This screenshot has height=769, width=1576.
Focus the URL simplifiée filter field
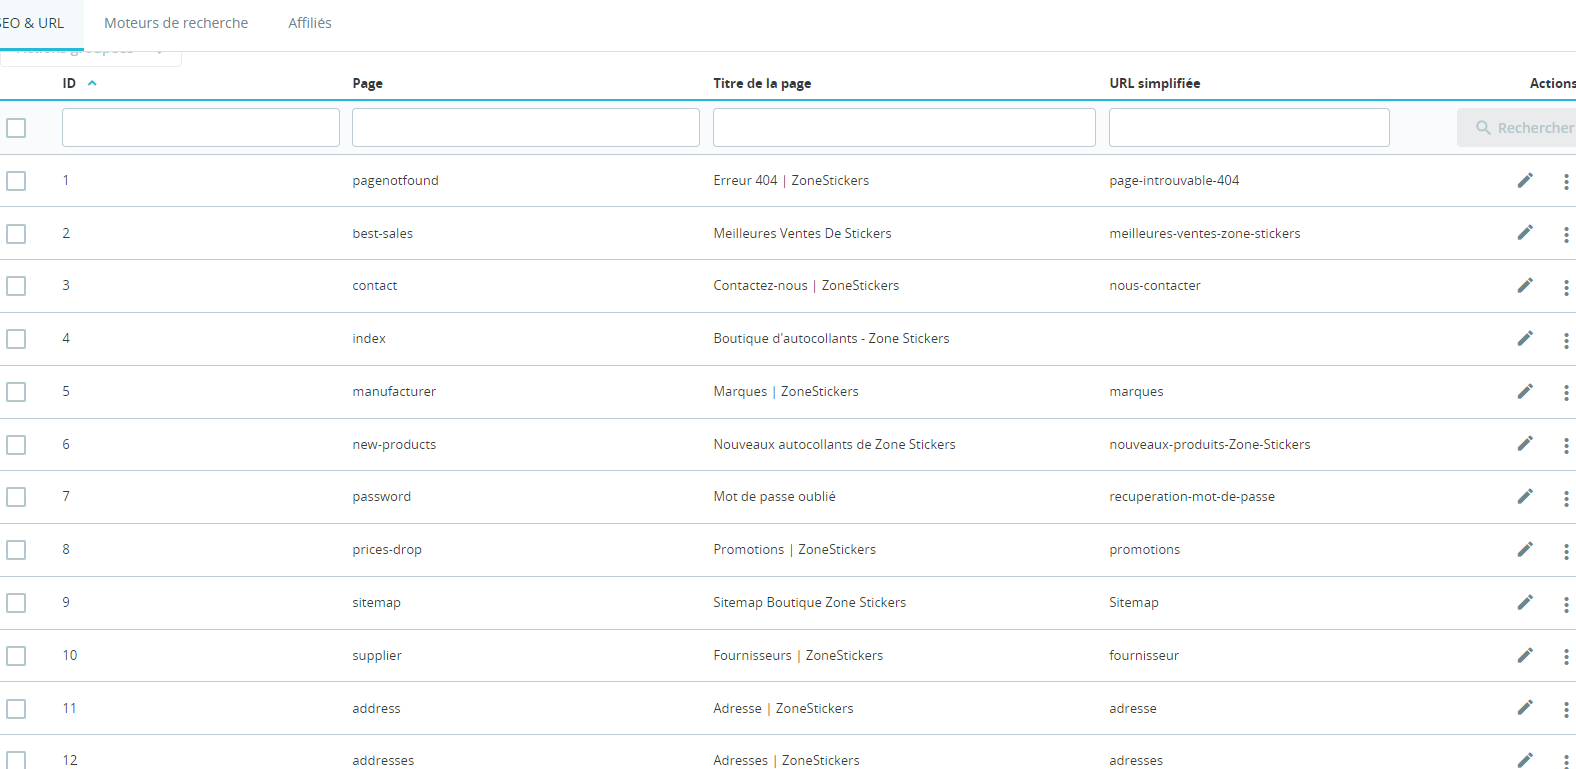1249,128
